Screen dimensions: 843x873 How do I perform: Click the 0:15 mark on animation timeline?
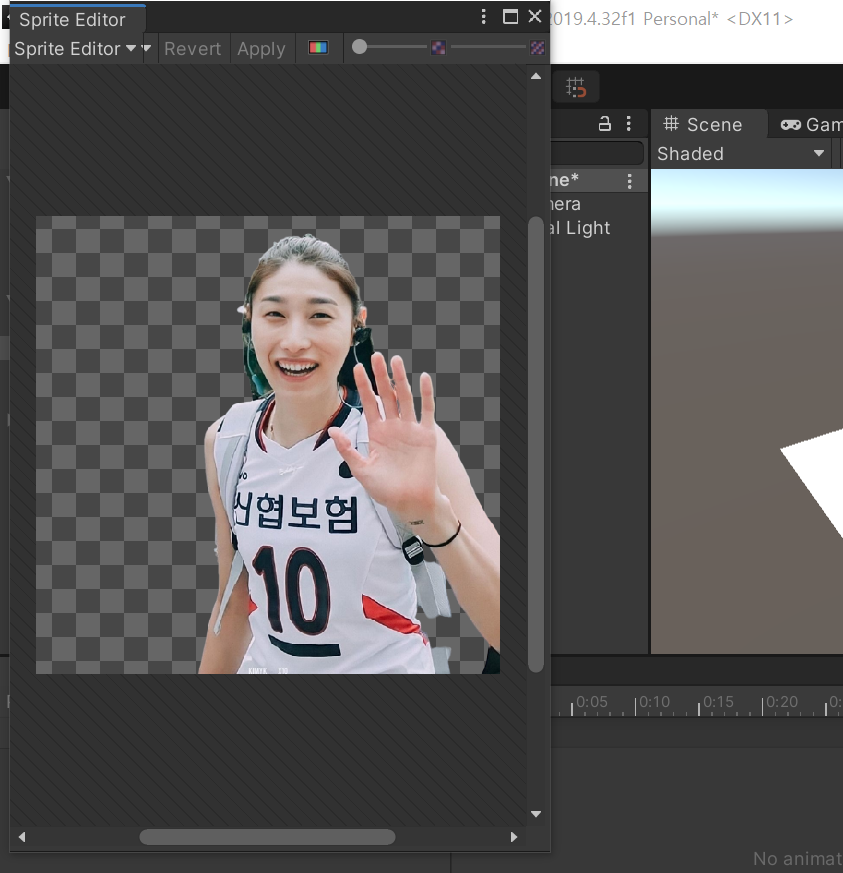(718, 702)
